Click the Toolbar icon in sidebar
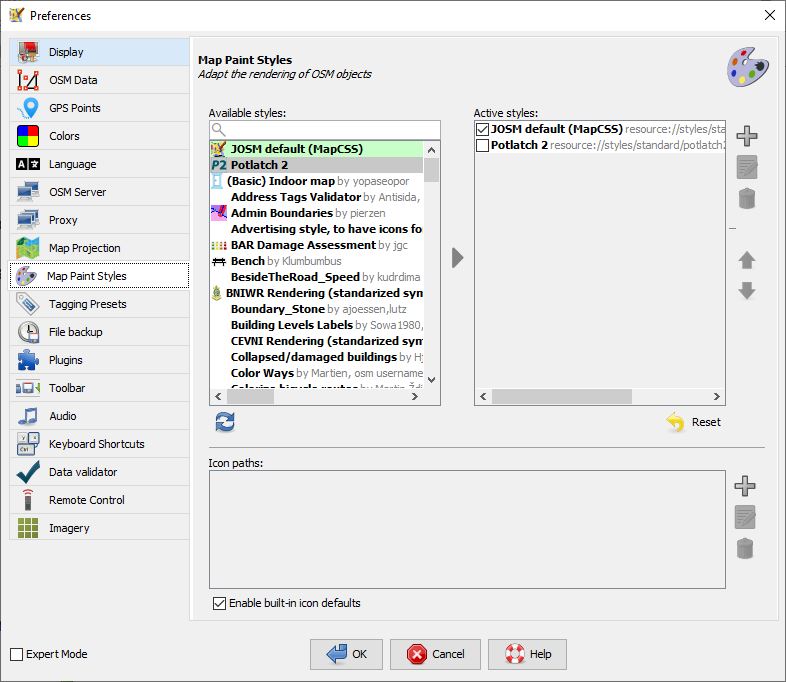Image resolution: width=786 pixels, height=682 pixels. (28, 388)
